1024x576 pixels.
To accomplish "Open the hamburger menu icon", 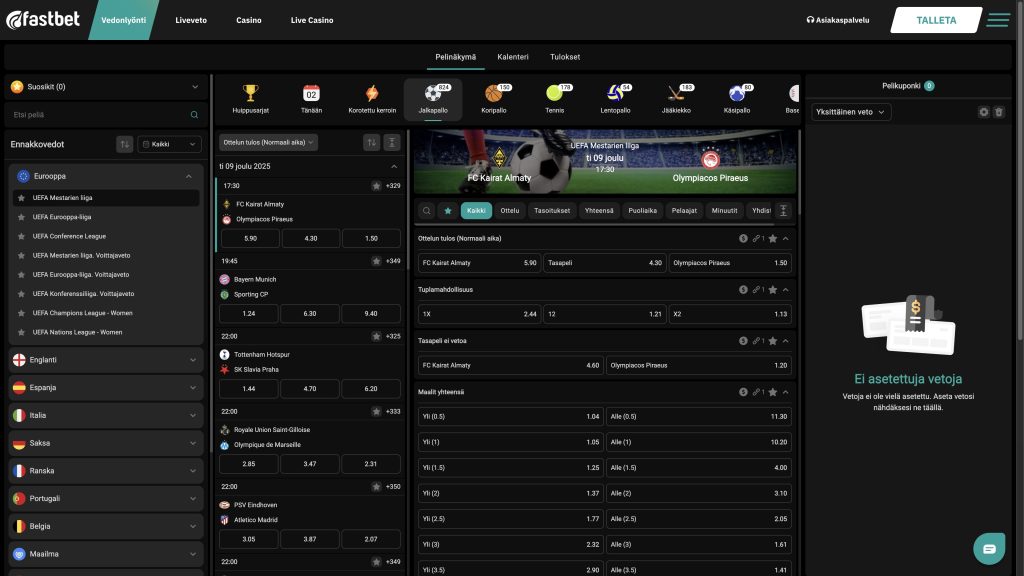I will point(998,20).
